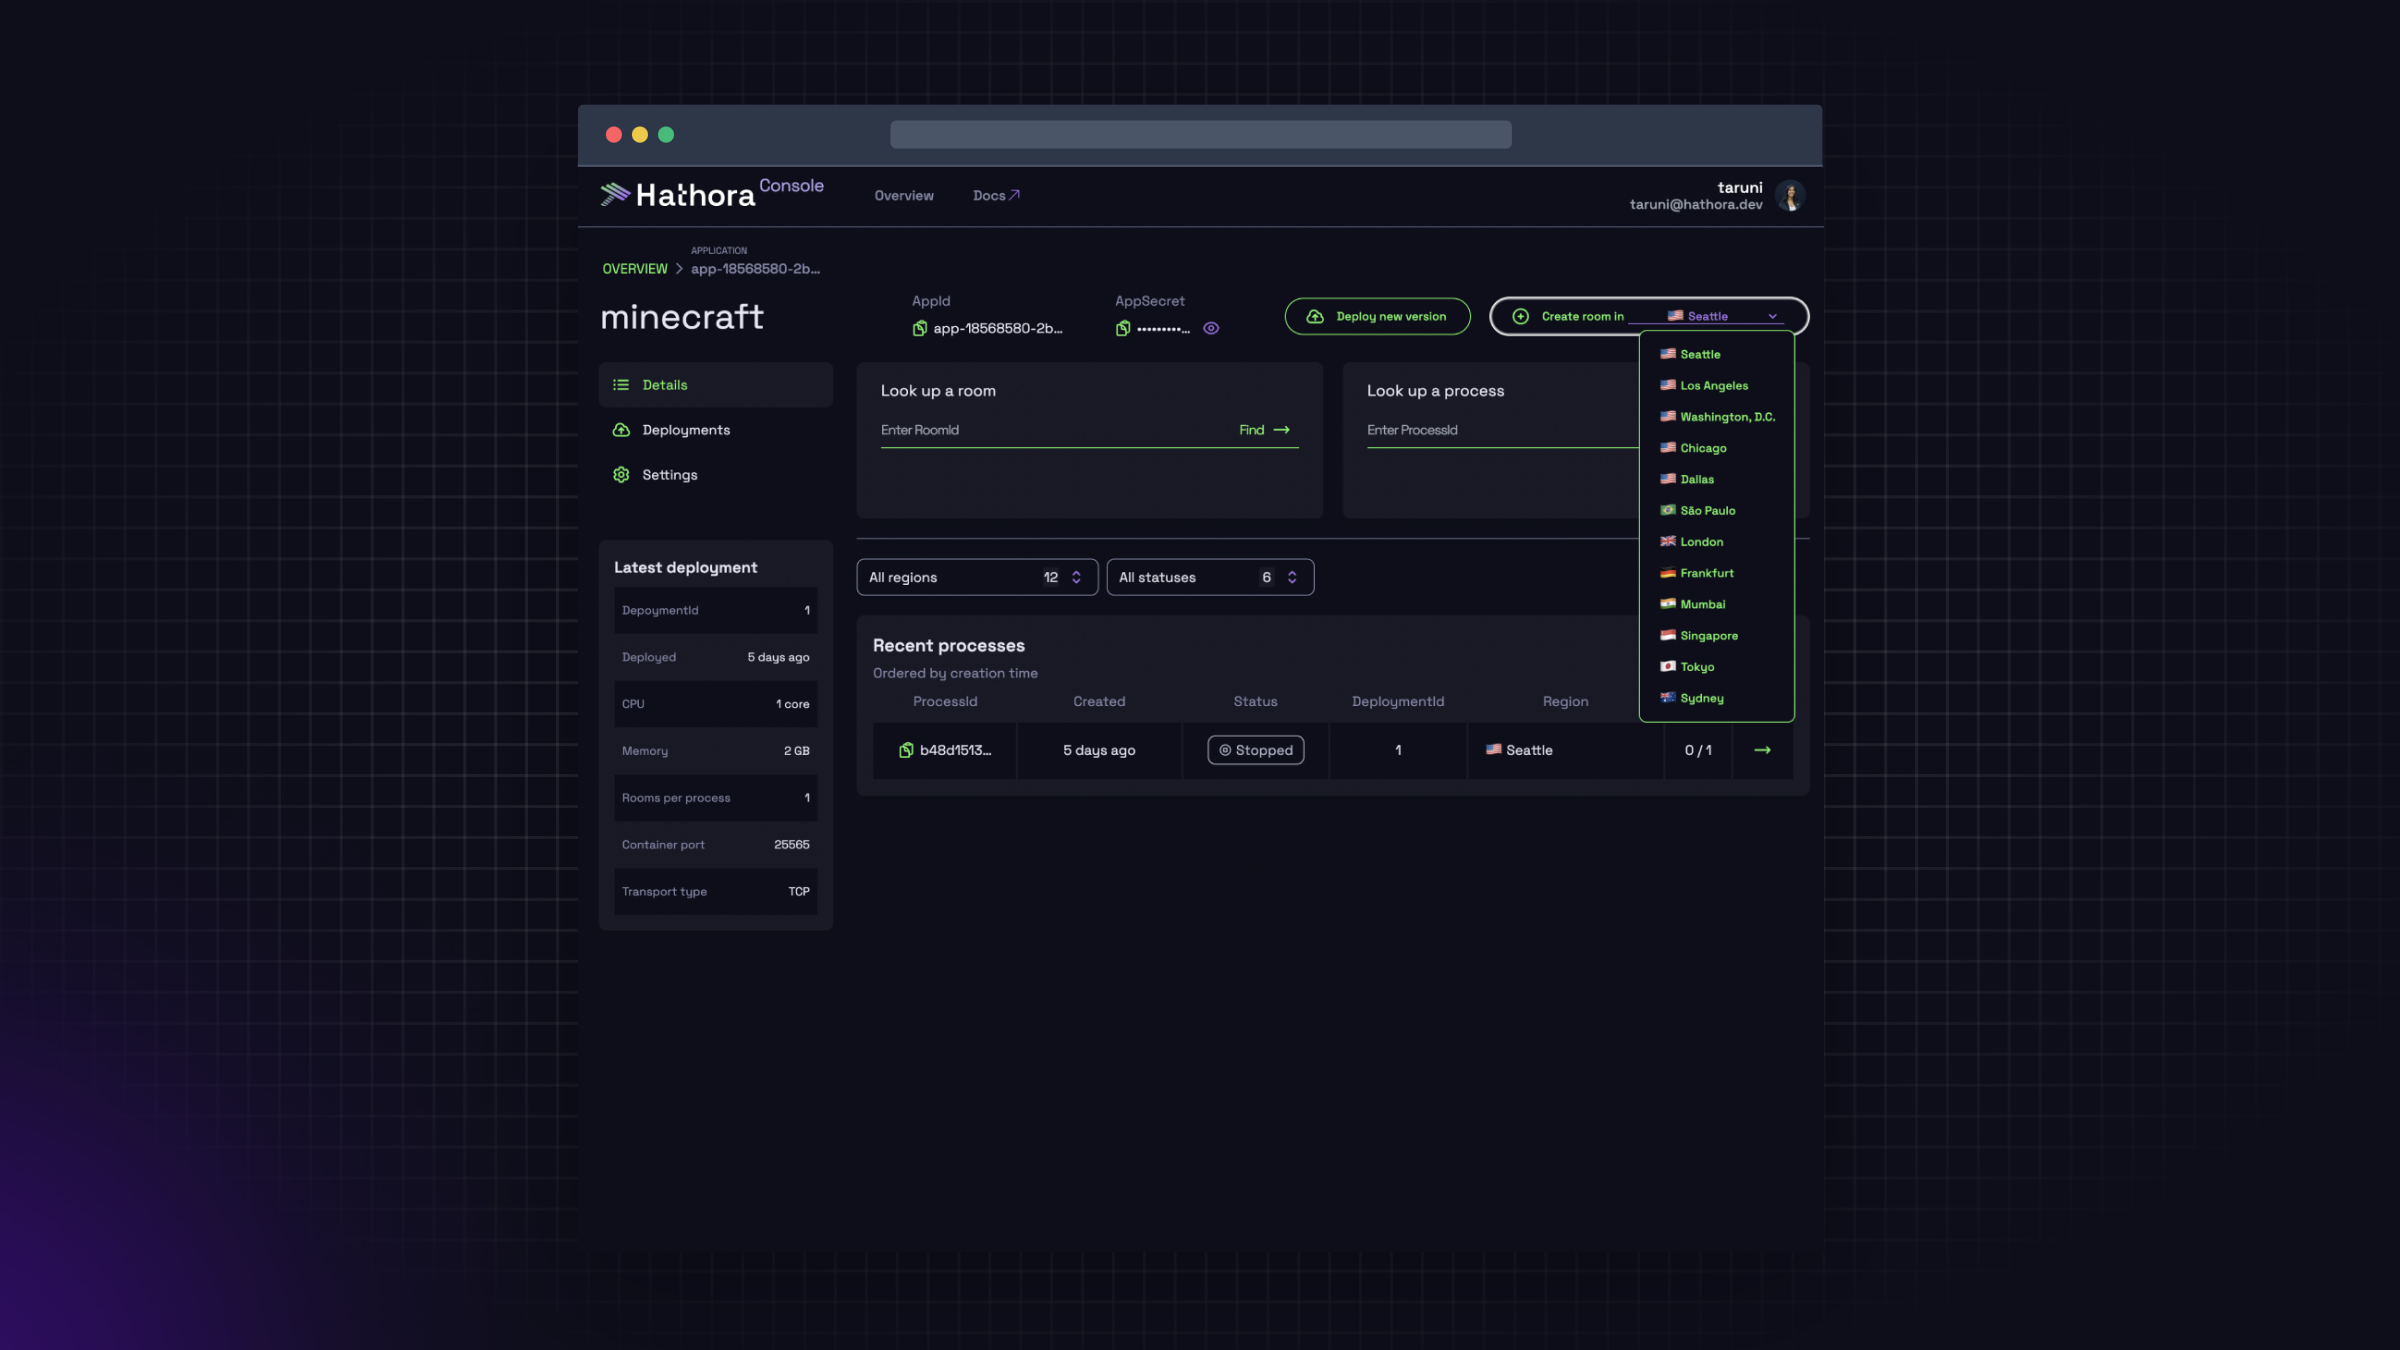Viewport: 2400px width, 1350px height.
Task: Click the browser address bar
Action: pyautogui.click(x=1200, y=135)
